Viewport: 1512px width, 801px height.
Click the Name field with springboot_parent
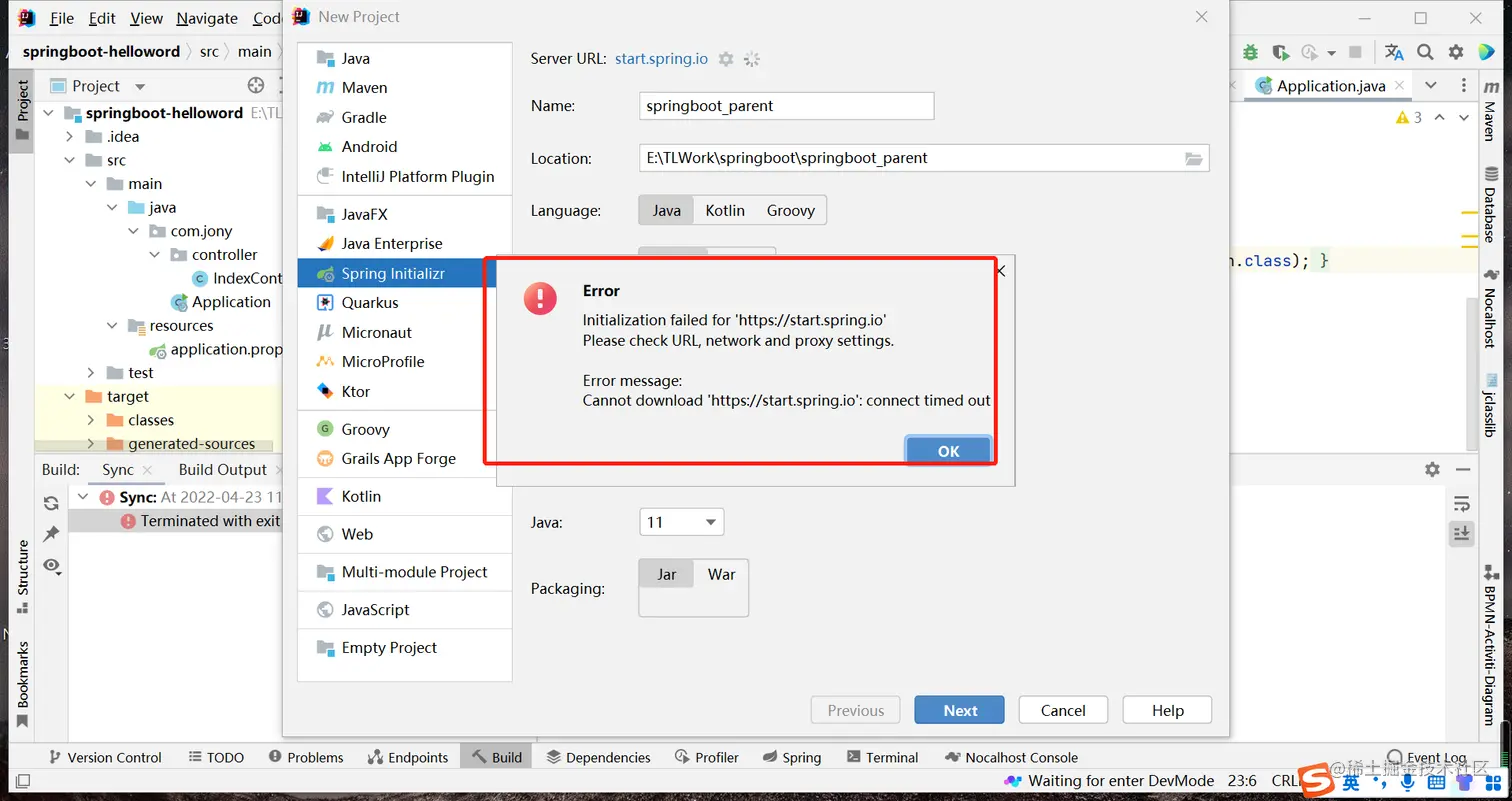click(x=786, y=105)
